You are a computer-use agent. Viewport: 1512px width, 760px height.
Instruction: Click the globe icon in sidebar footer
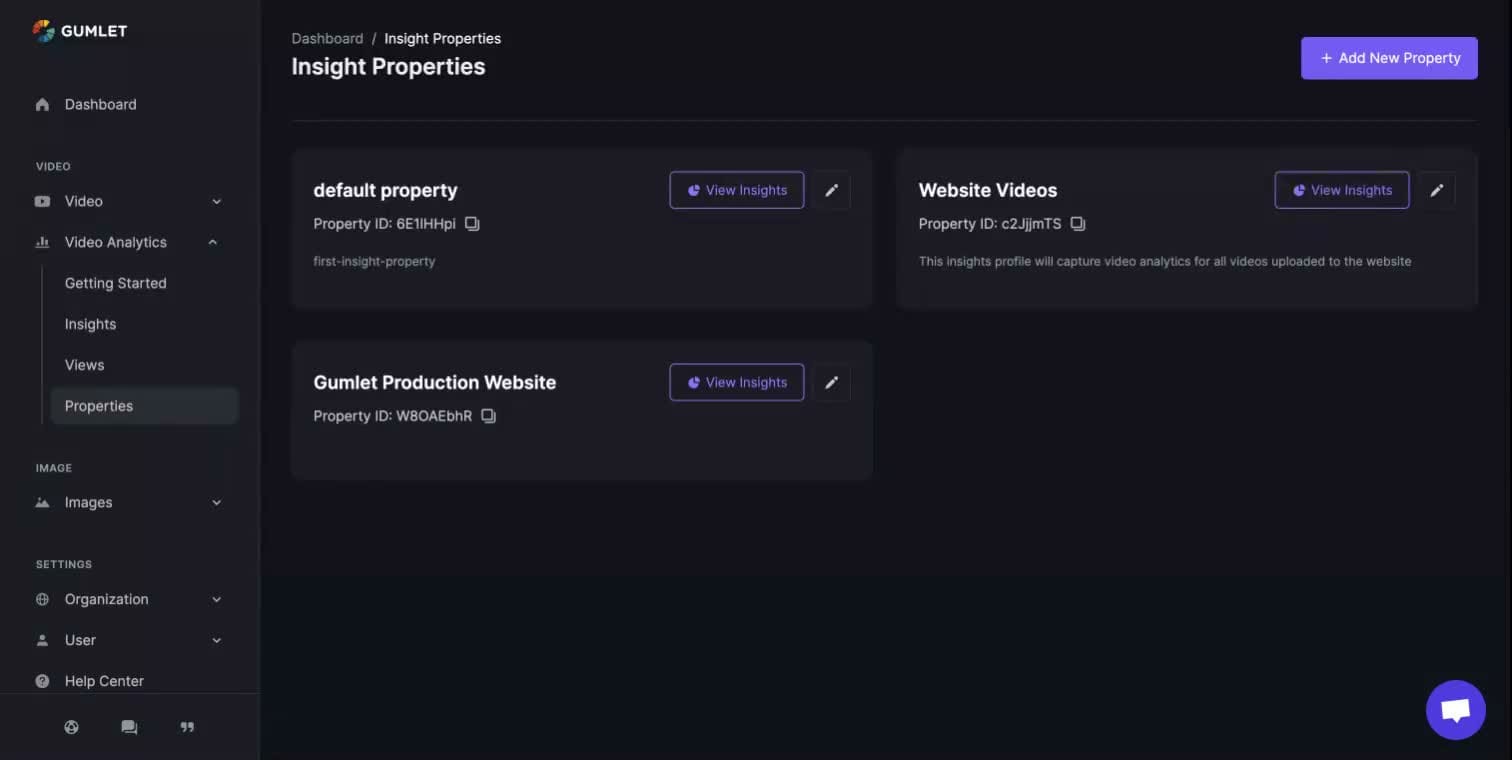point(71,727)
